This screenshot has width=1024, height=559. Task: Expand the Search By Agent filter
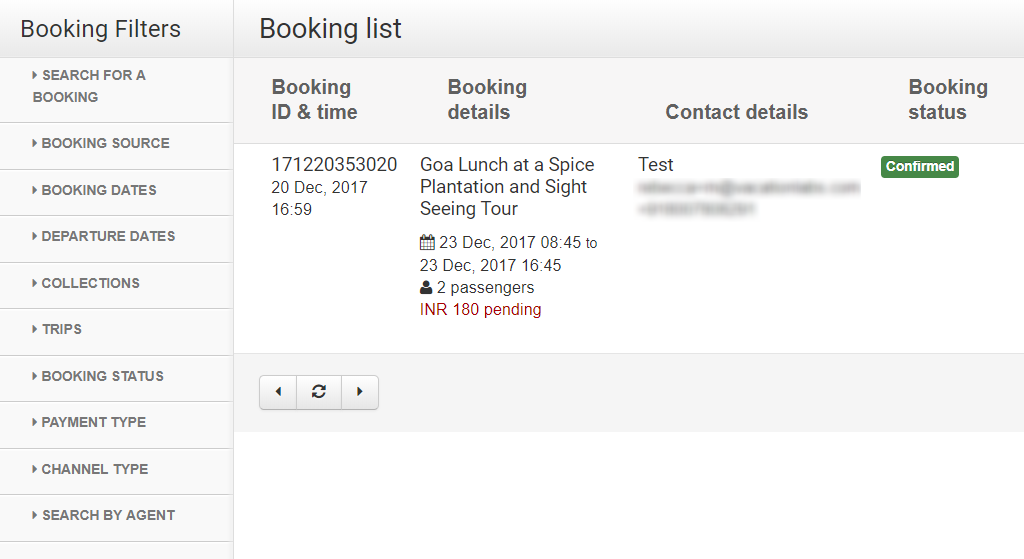point(108,515)
